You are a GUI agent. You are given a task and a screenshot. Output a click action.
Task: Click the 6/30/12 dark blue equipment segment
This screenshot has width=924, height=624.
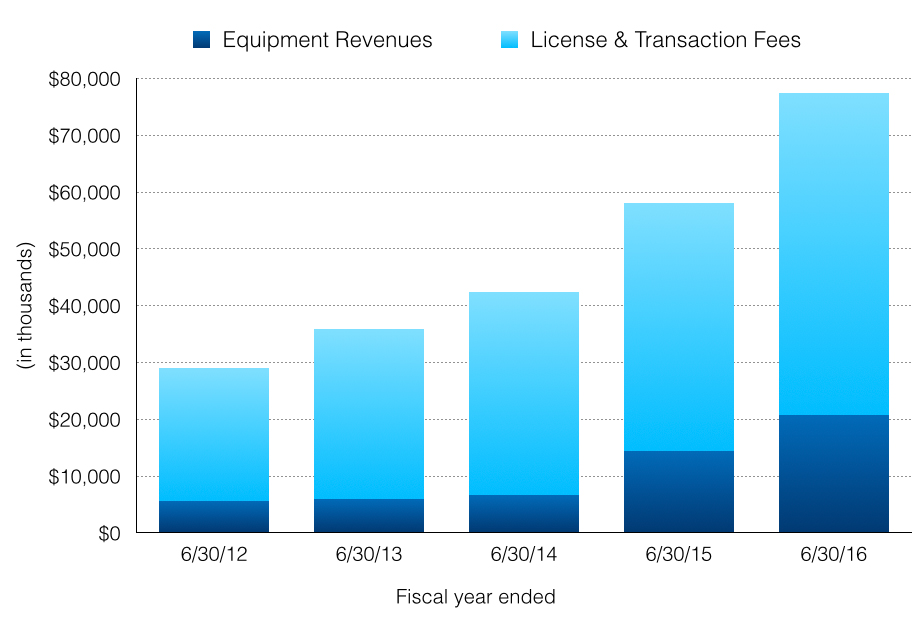pyautogui.click(x=214, y=517)
